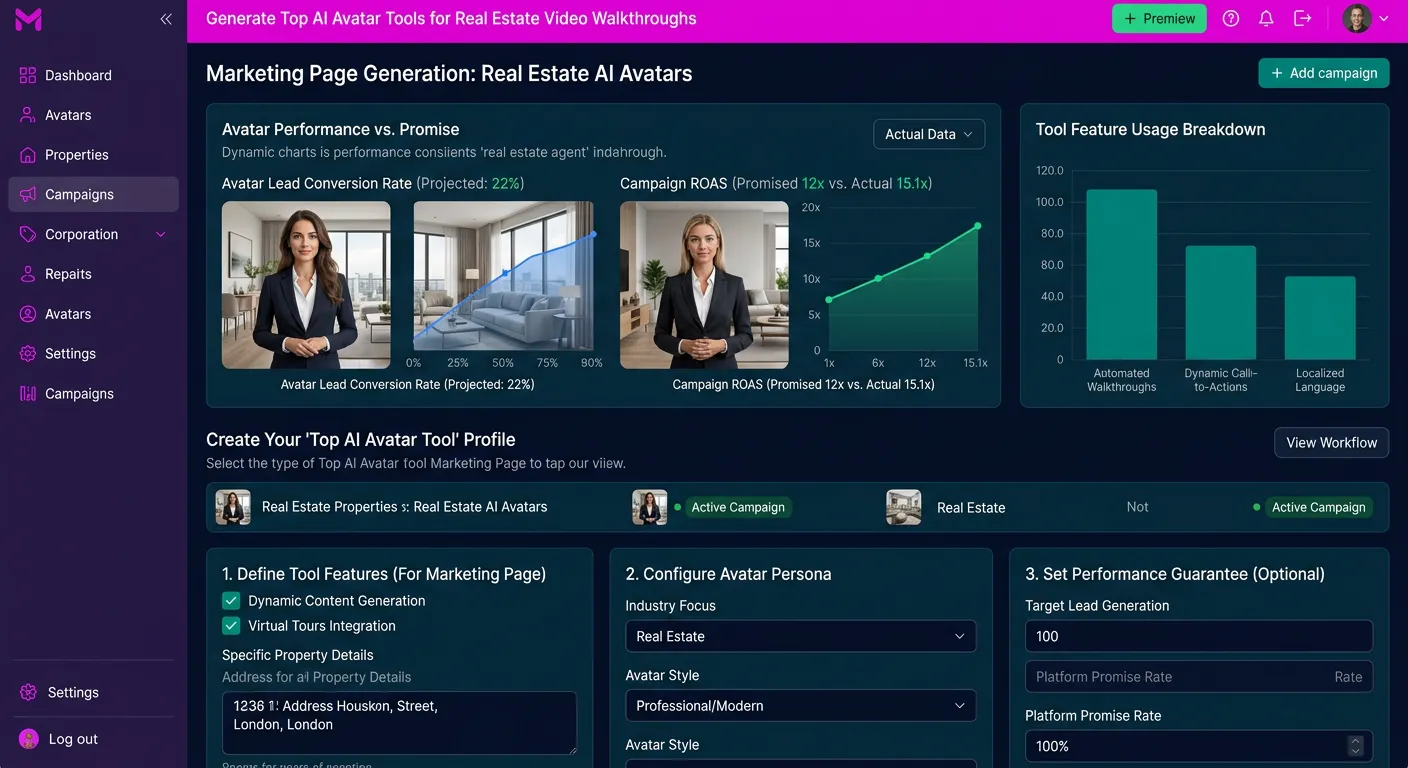Click the View Workflow button

pyautogui.click(x=1331, y=442)
